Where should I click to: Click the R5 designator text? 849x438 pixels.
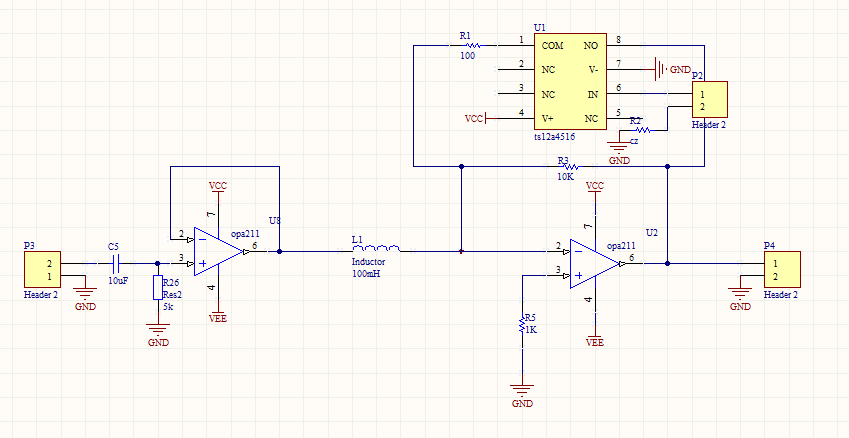click(530, 318)
